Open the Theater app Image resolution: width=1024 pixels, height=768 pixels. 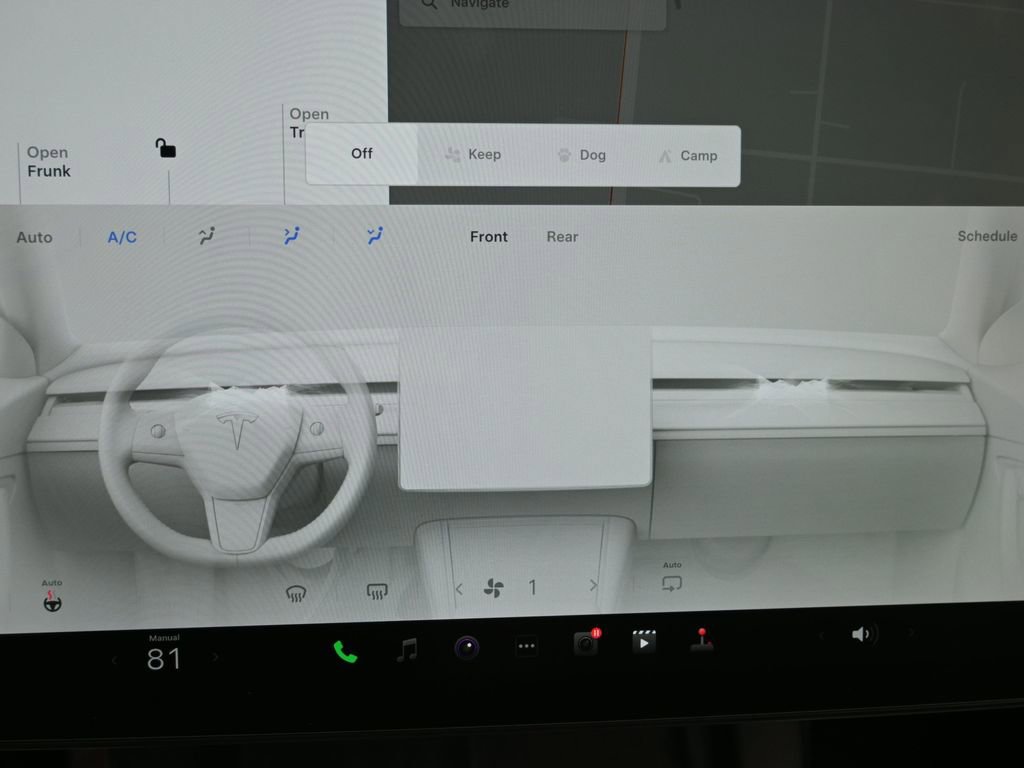coord(643,643)
